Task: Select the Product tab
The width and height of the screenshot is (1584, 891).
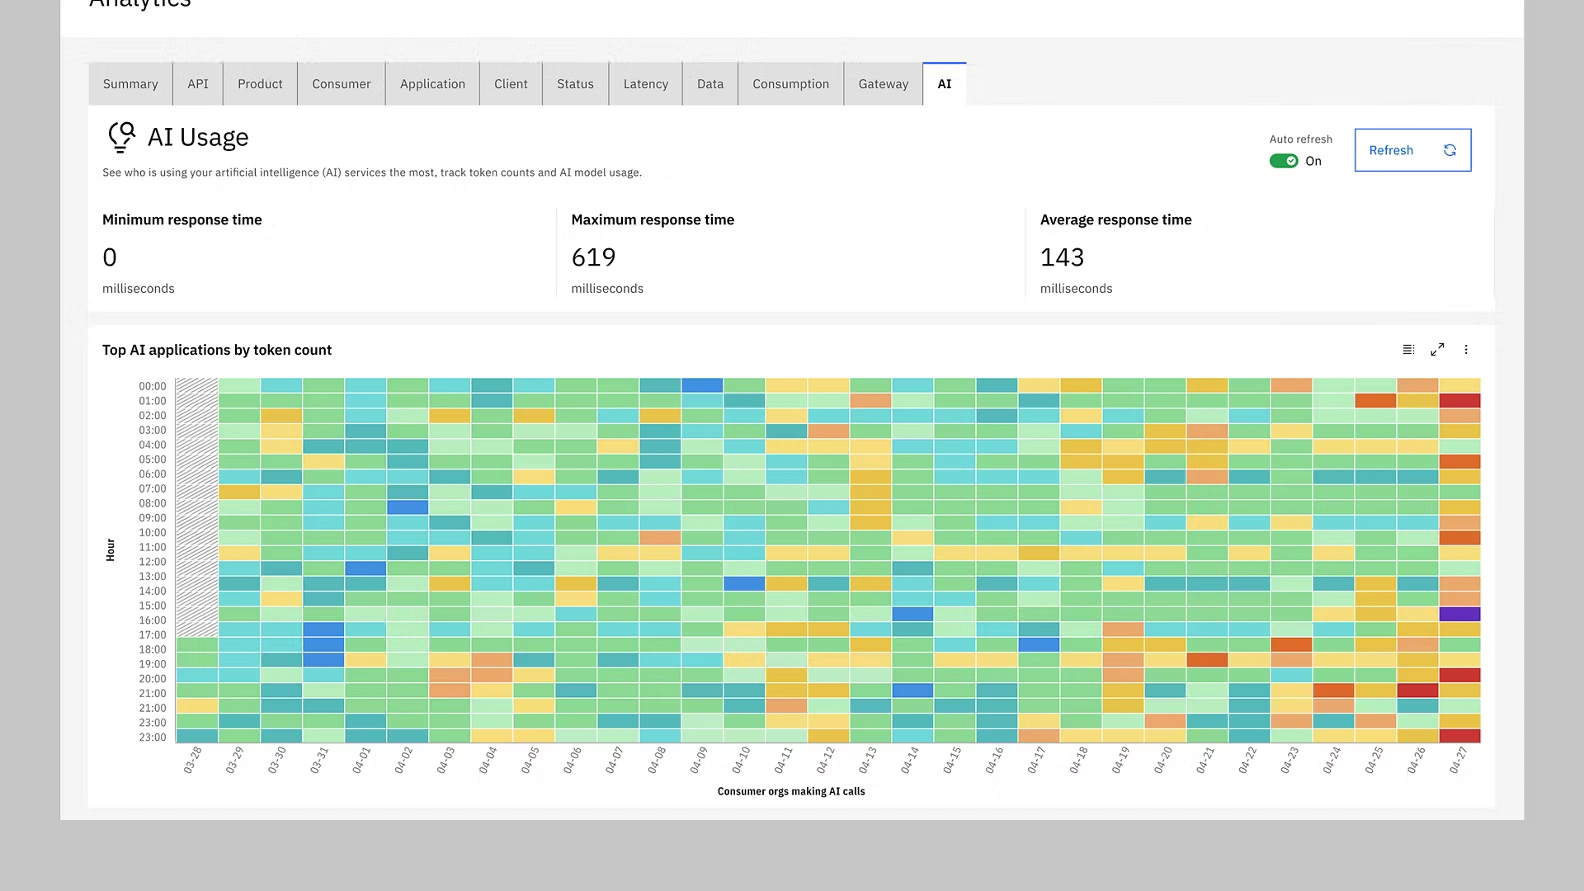Action: (260, 84)
